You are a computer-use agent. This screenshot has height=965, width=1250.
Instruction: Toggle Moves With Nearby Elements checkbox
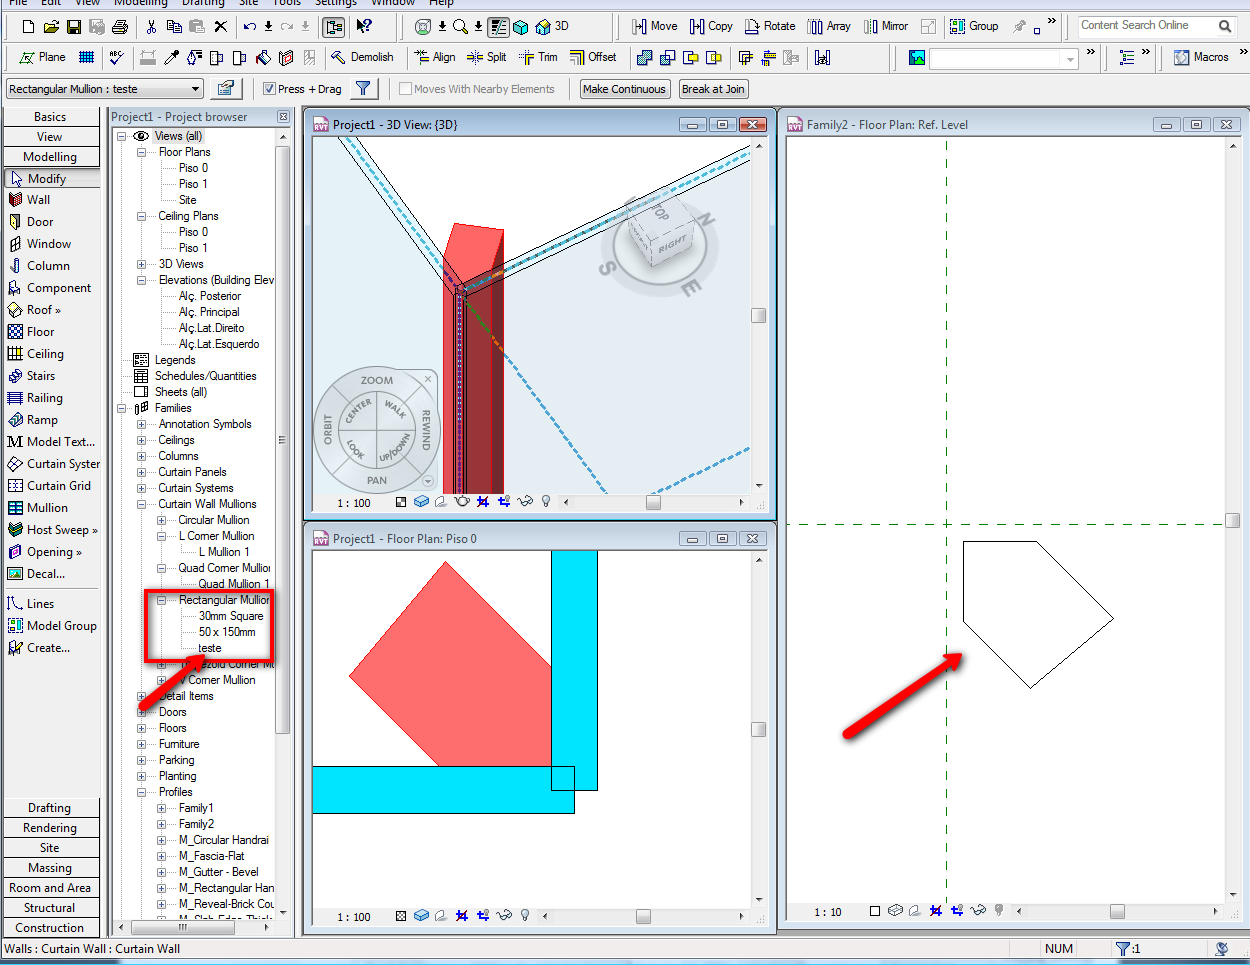pos(406,89)
